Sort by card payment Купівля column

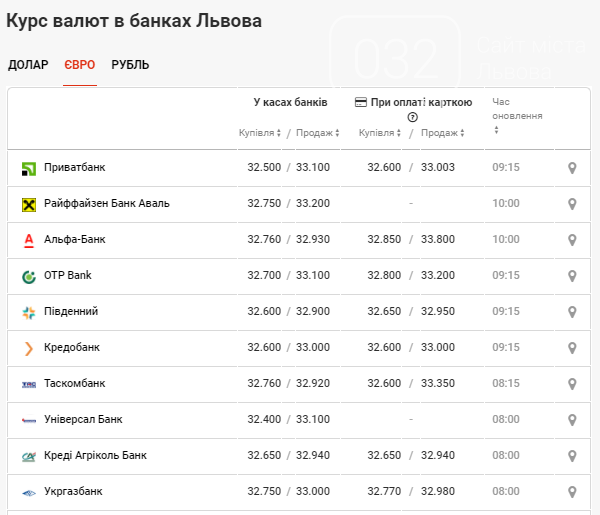click(380, 133)
